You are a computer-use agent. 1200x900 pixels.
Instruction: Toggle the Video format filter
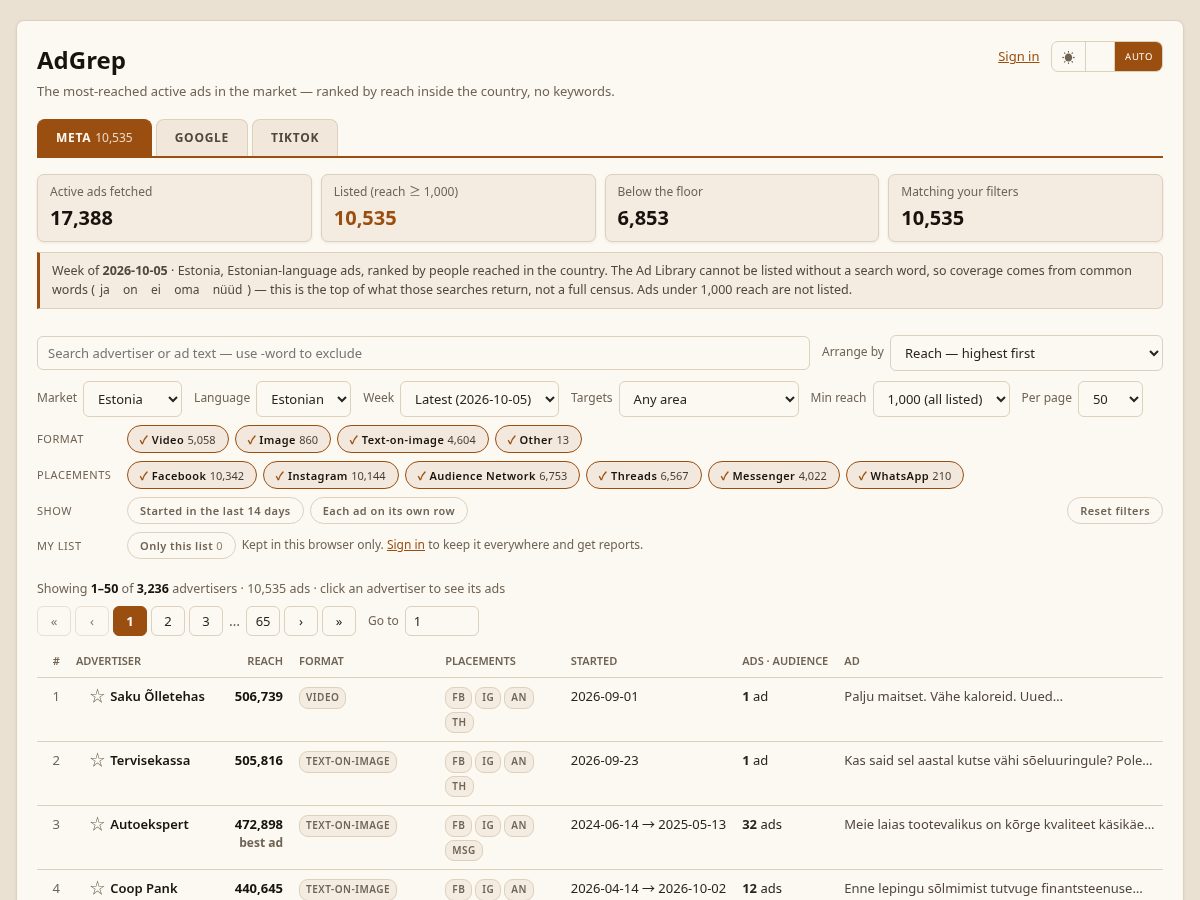[178, 439]
